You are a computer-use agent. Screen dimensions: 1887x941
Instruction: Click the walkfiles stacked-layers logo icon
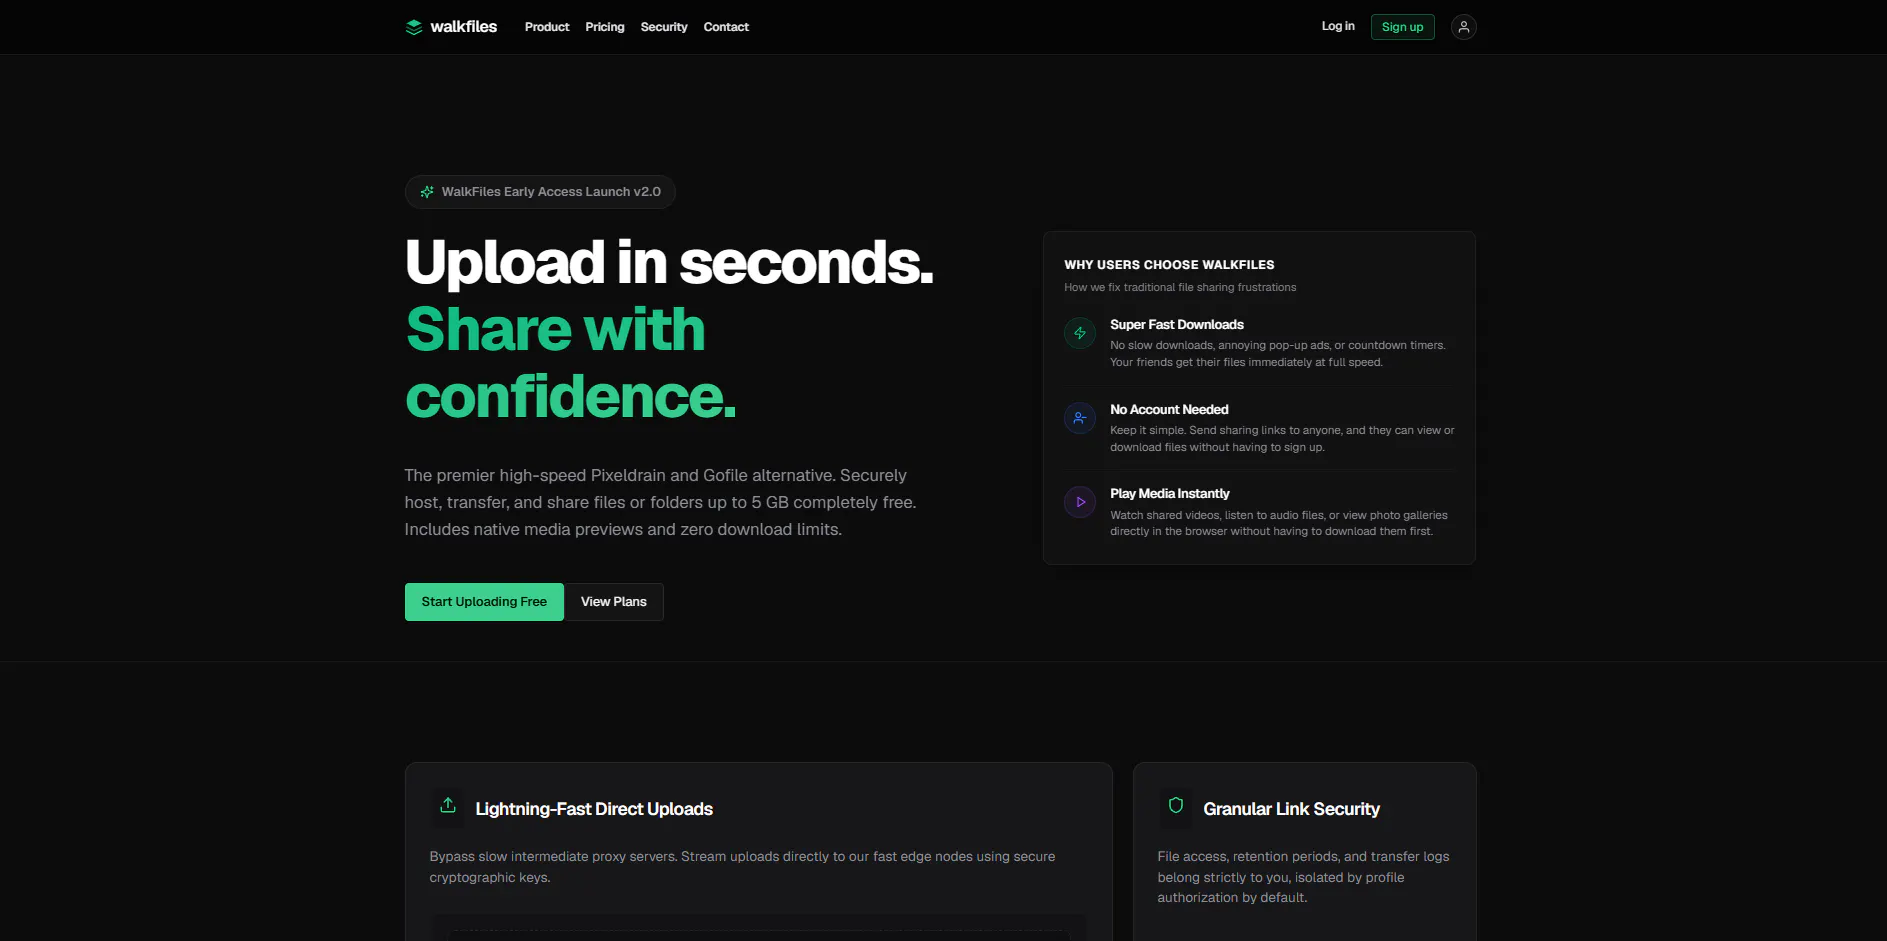pos(414,27)
